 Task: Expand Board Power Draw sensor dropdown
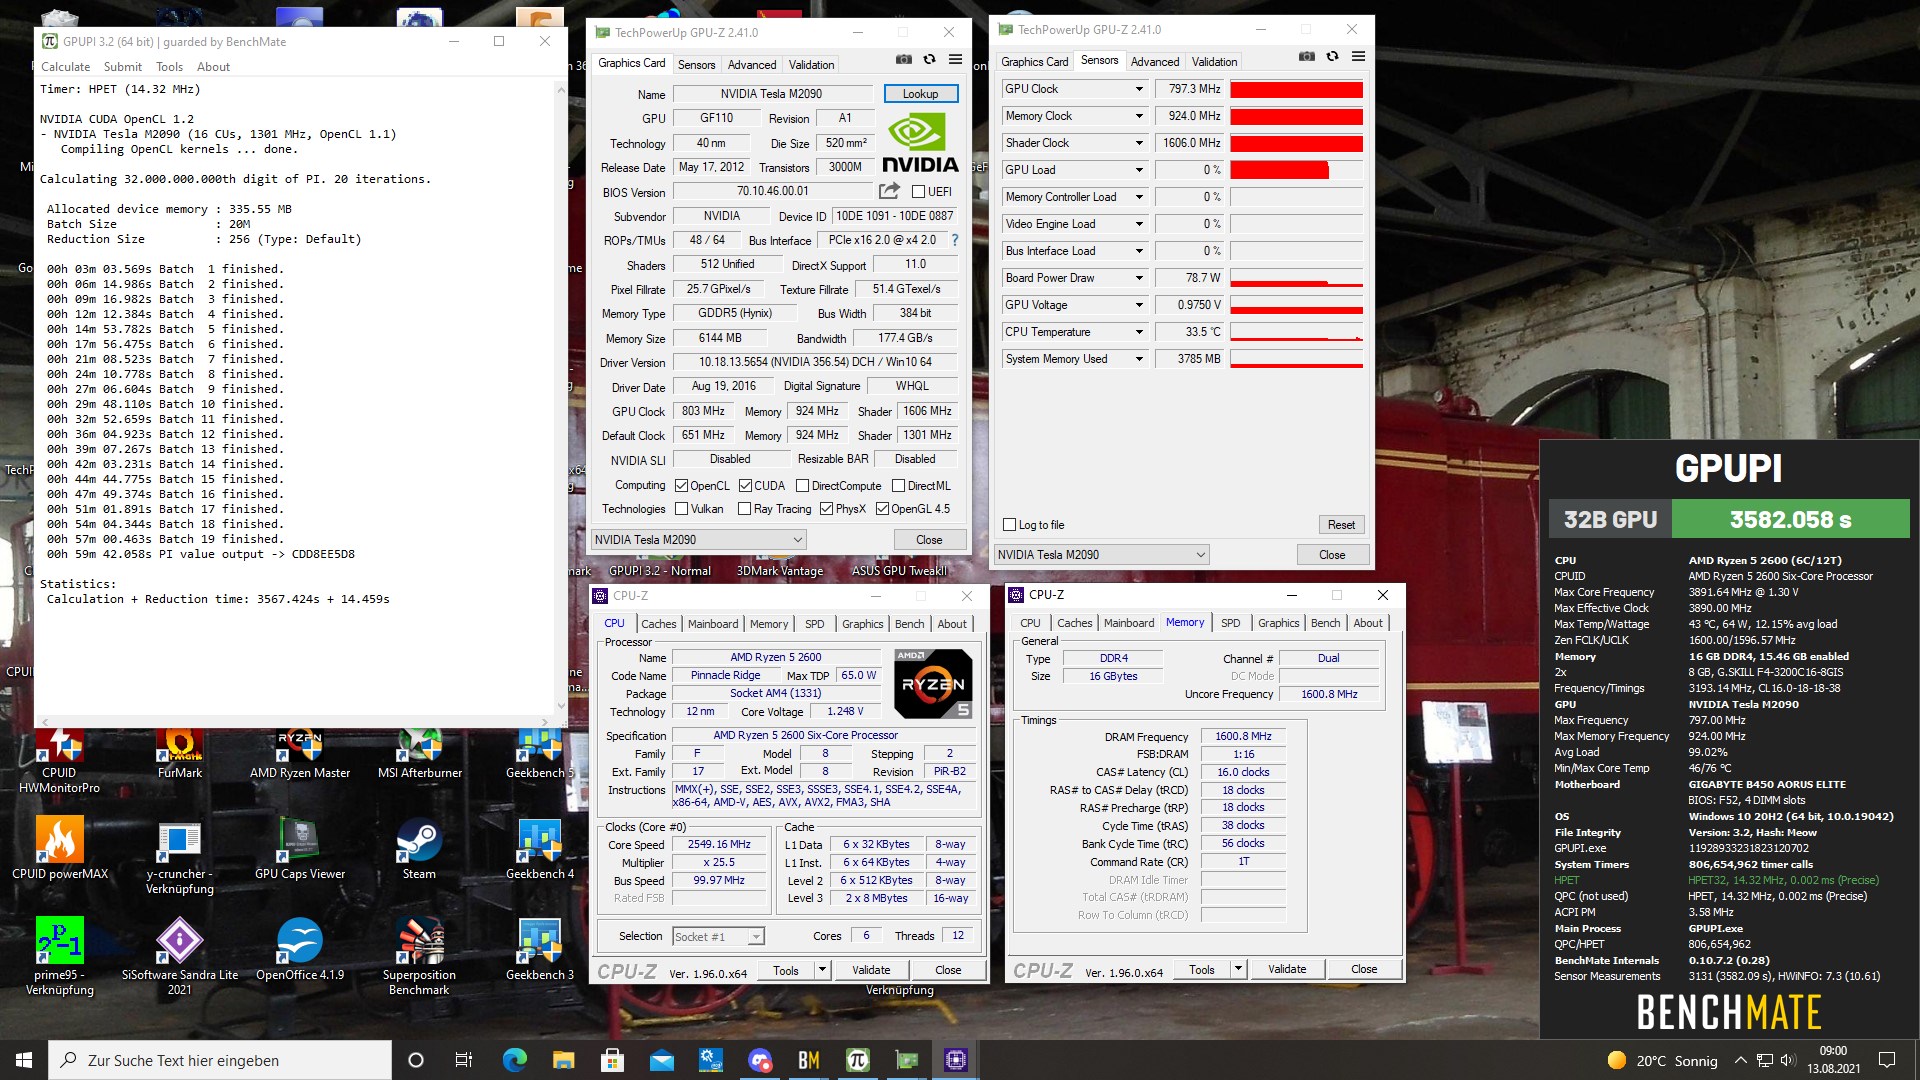click(x=1138, y=278)
